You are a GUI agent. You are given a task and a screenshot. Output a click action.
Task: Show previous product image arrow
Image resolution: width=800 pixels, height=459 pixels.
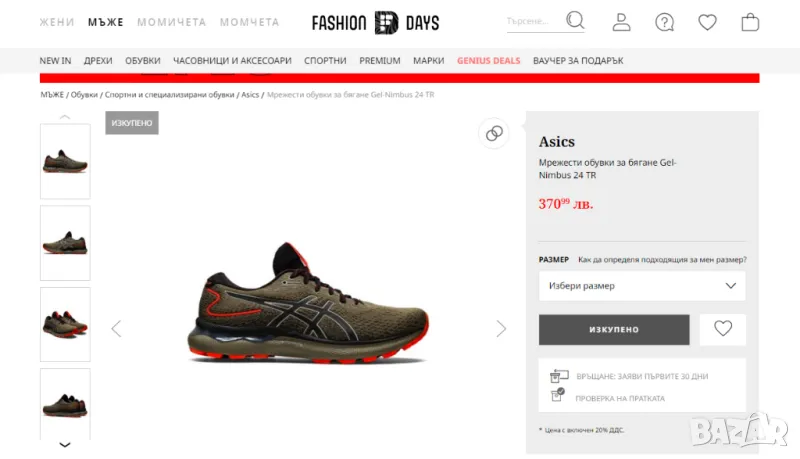pos(116,329)
